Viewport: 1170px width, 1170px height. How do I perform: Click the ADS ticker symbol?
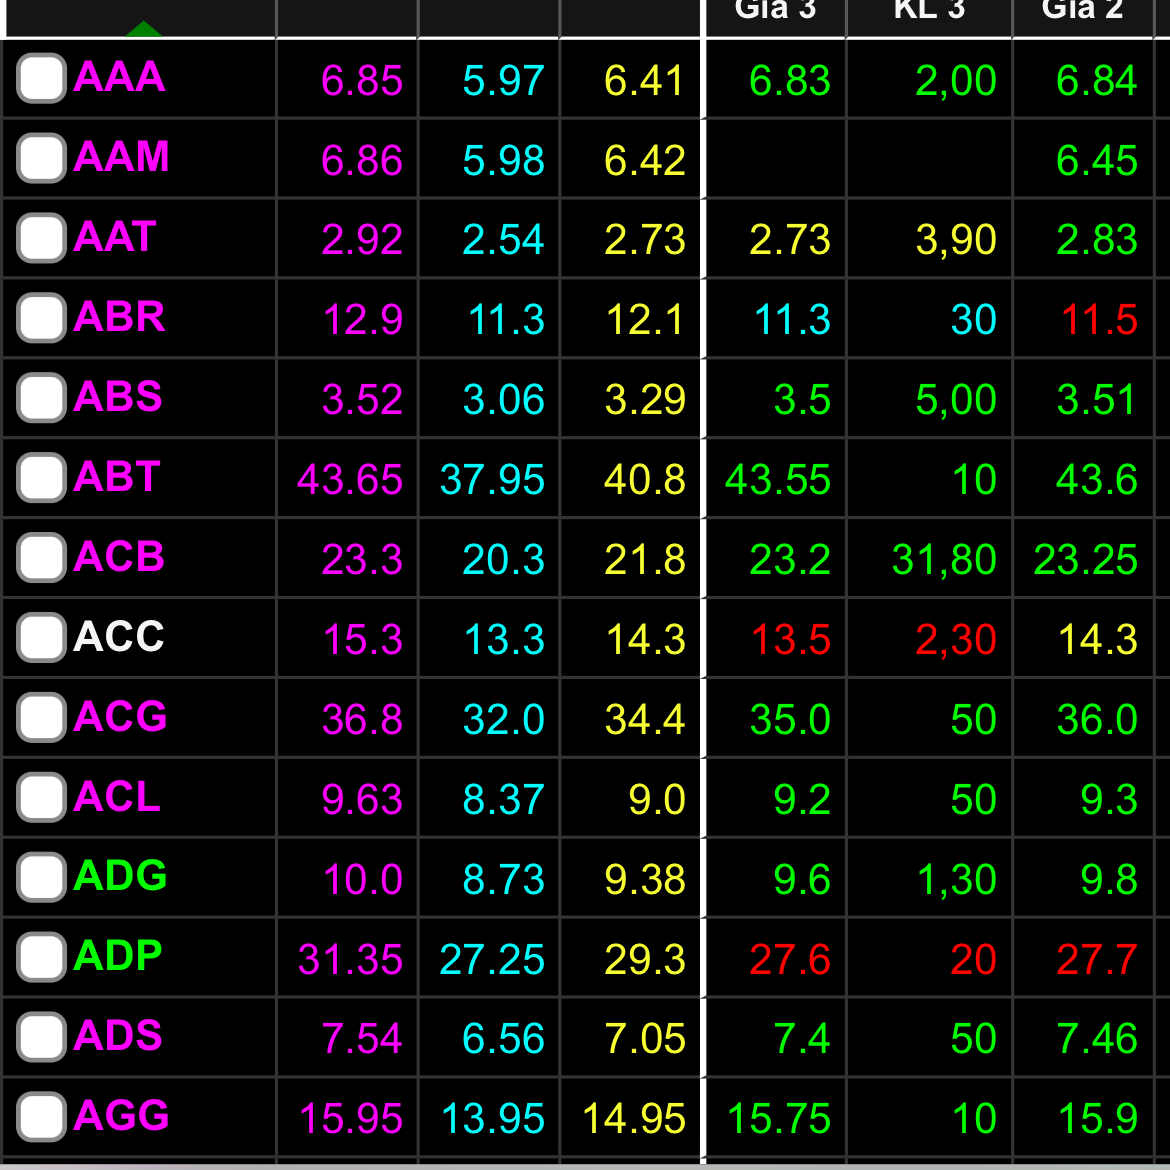[118, 1037]
